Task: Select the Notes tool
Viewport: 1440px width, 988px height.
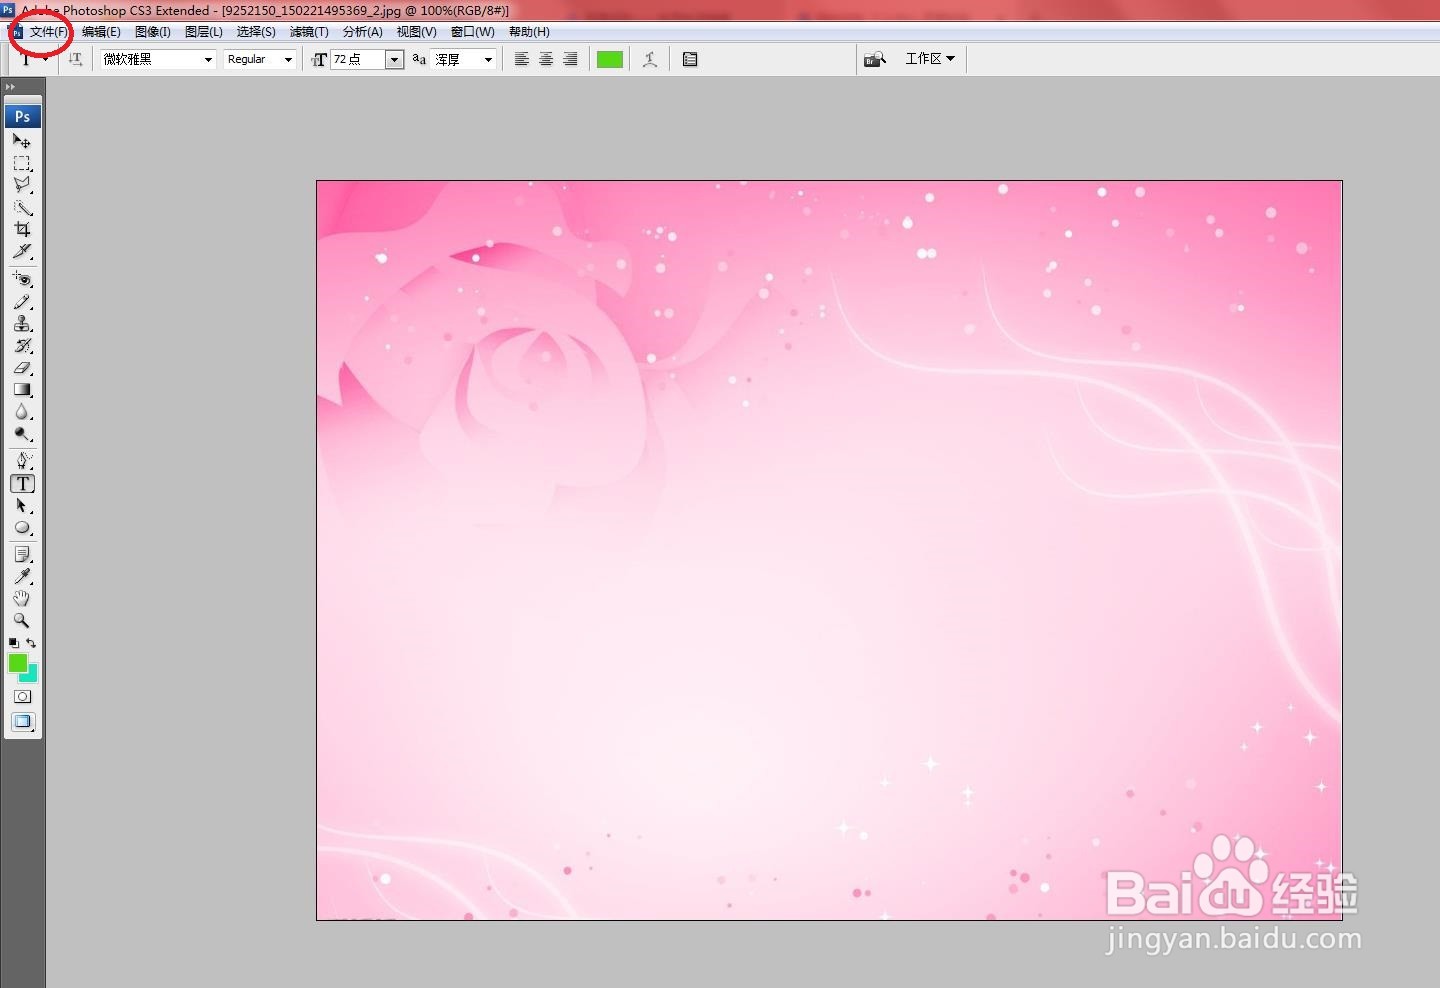Action: click(x=22, y=554)
